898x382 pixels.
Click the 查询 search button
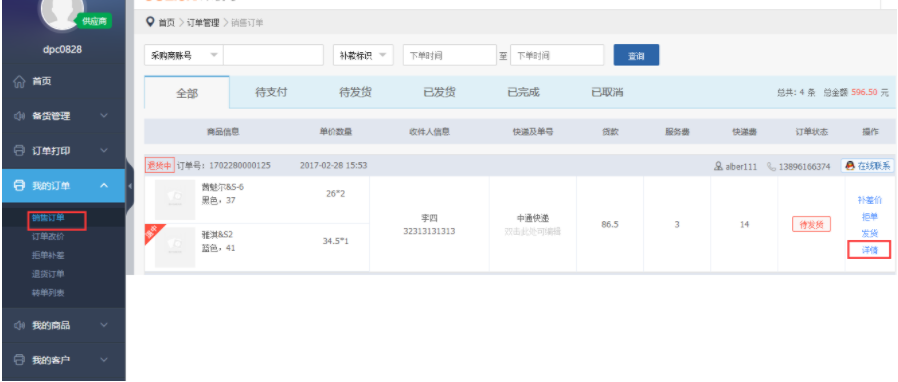[x=636, y=56]
